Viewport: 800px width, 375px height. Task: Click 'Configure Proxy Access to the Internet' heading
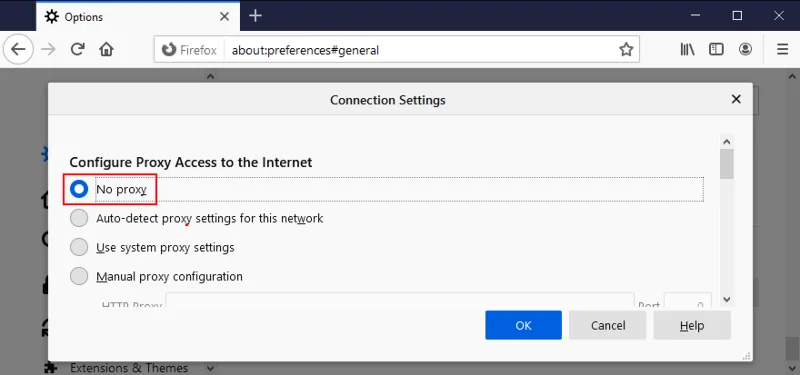[191, 162]
